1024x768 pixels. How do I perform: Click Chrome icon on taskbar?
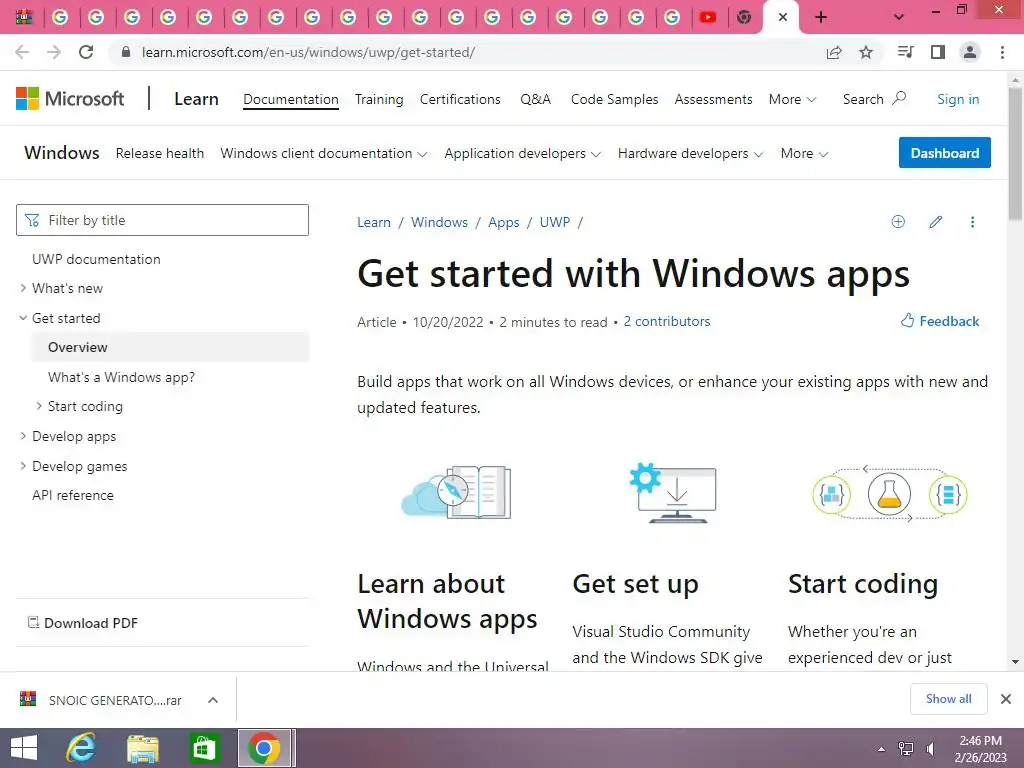pyautogui.click(x=264, y=748)
